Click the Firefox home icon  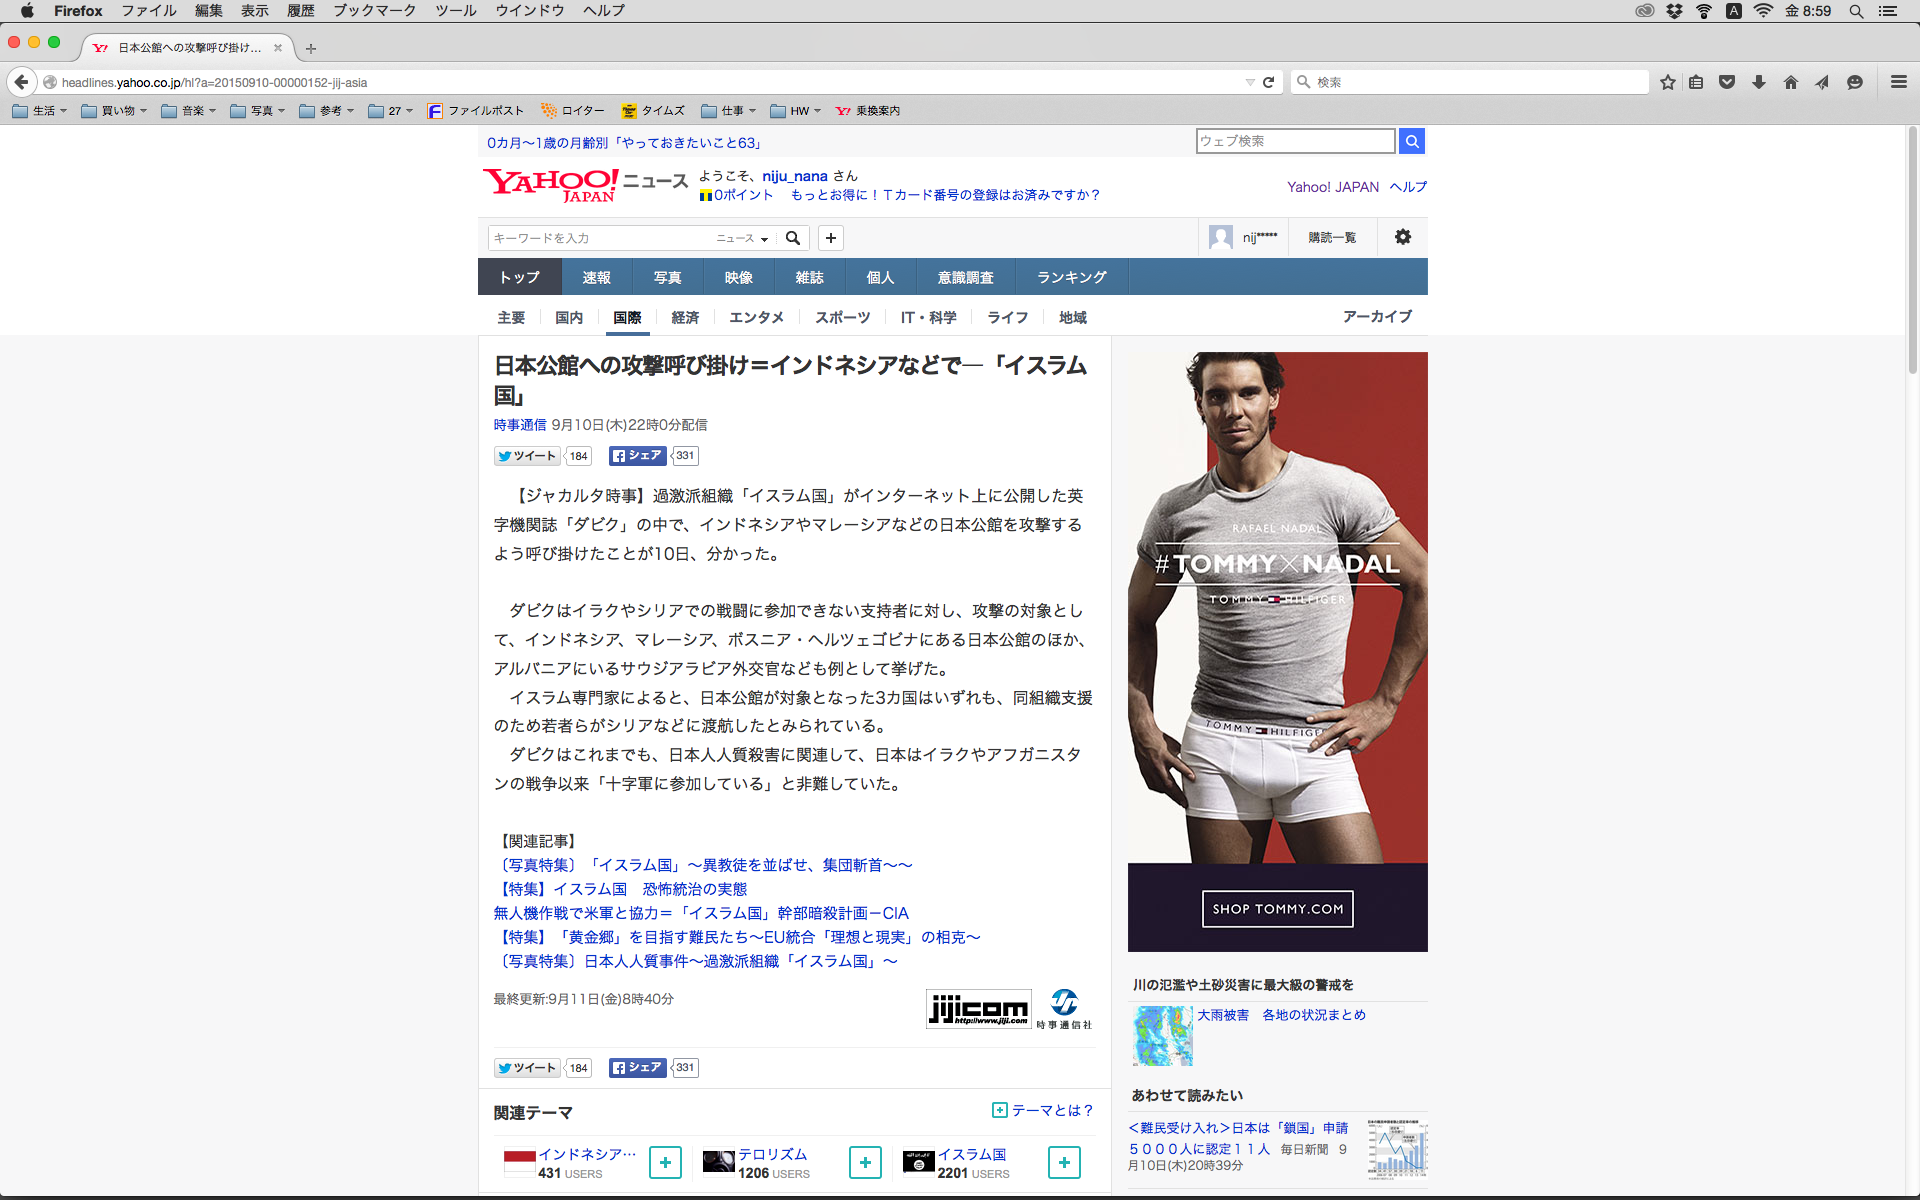coord(1790,82)
